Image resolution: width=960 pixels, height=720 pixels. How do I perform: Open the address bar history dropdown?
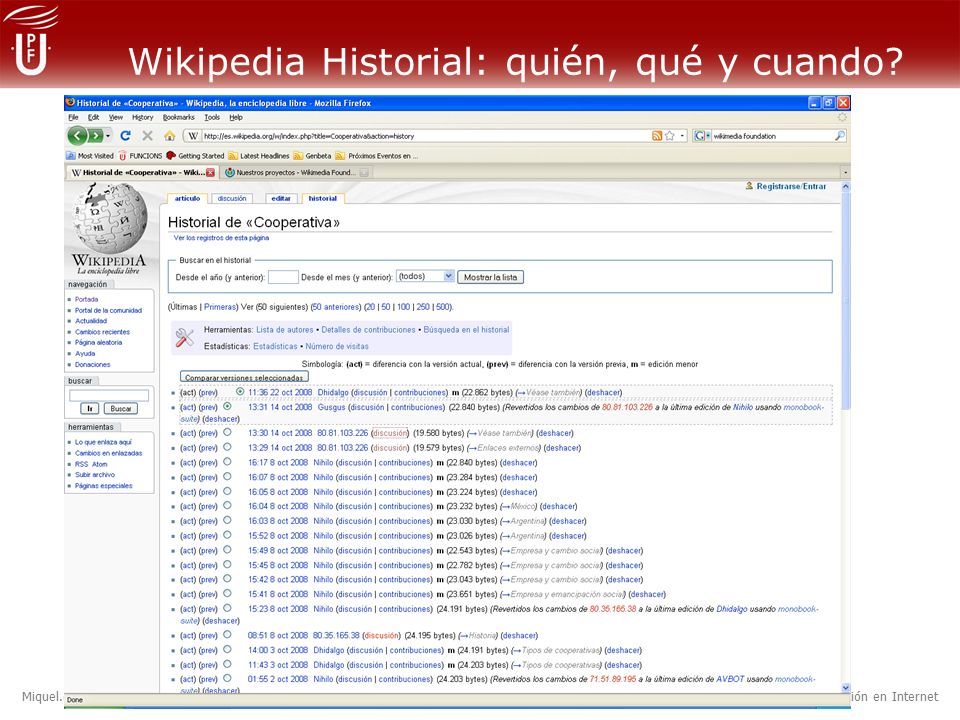683,136
